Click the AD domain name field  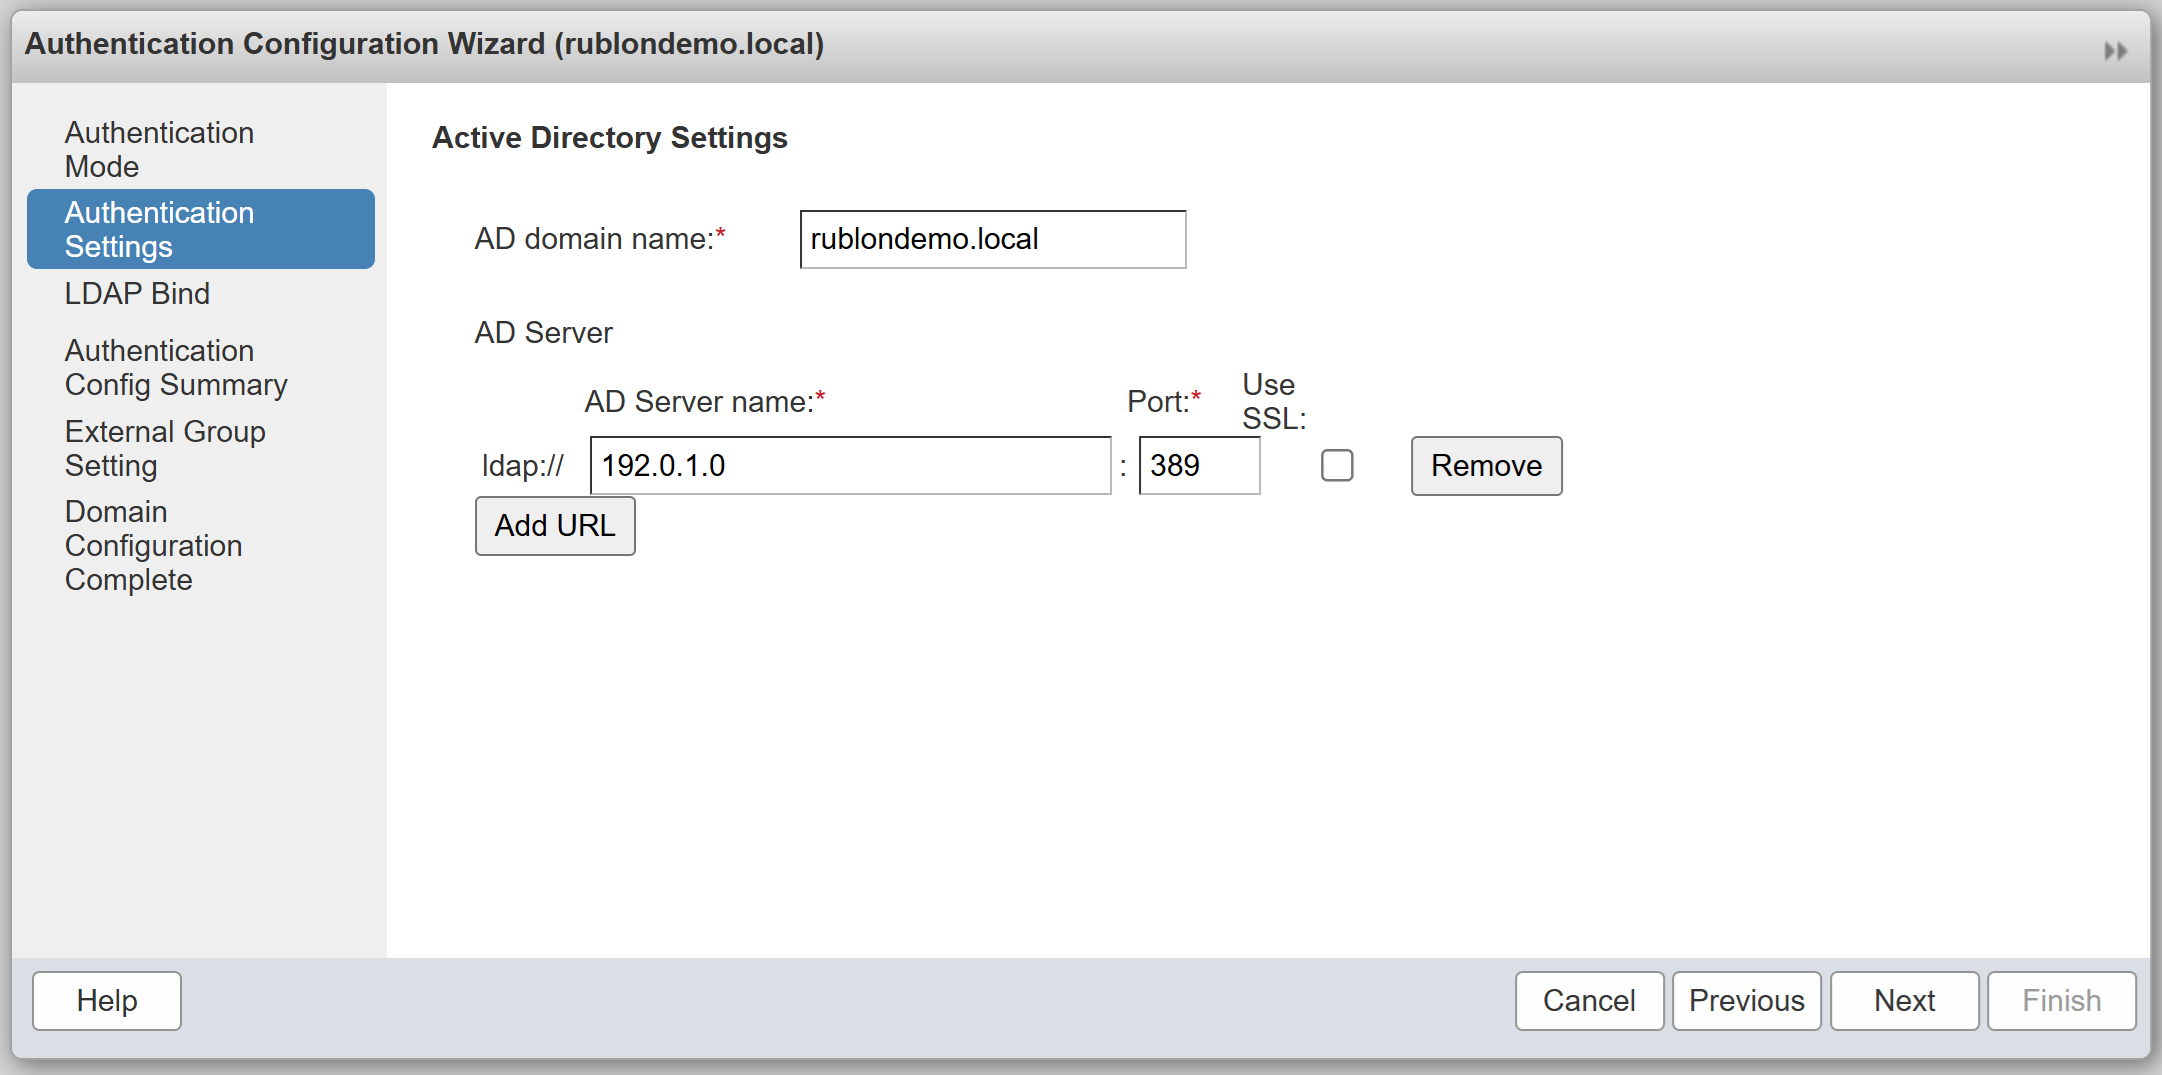992,240
